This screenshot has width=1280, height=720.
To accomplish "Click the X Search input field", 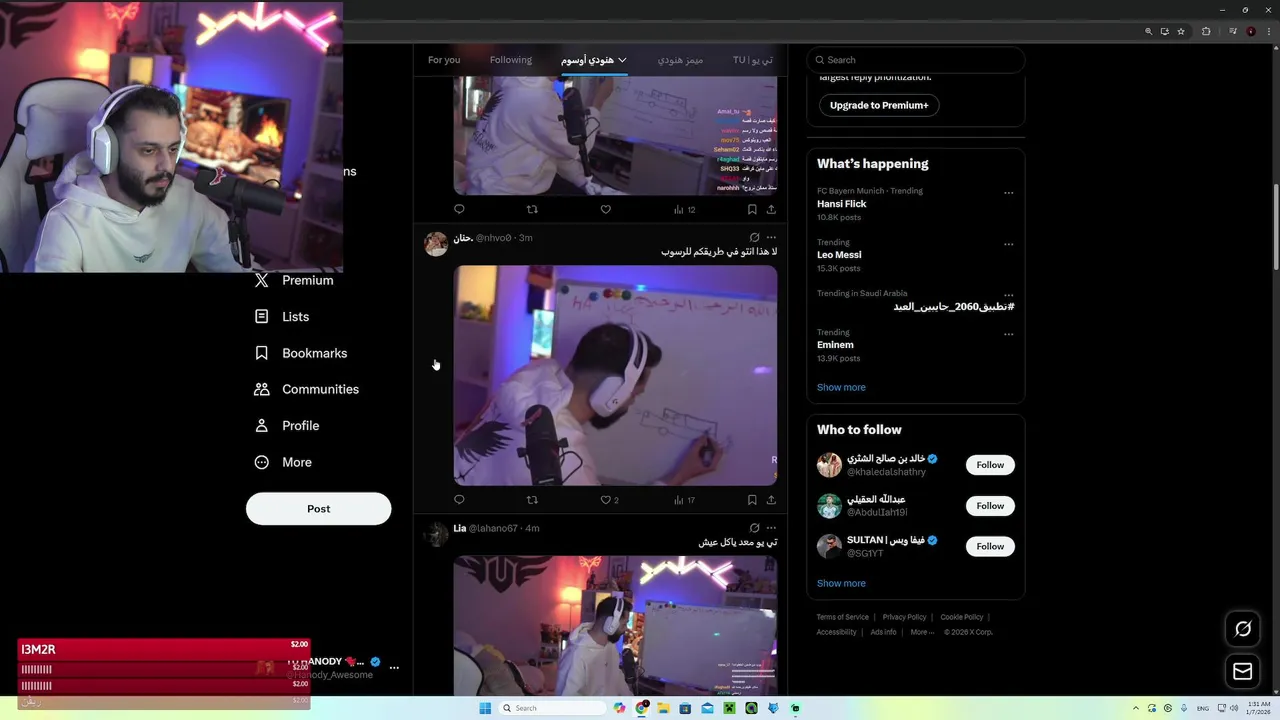I will [x=916, y=60].
